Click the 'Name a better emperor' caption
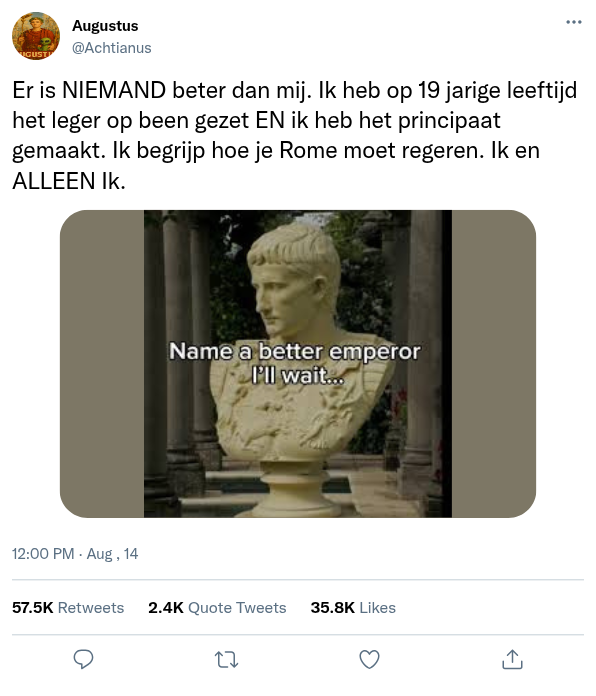 (295, 363)
